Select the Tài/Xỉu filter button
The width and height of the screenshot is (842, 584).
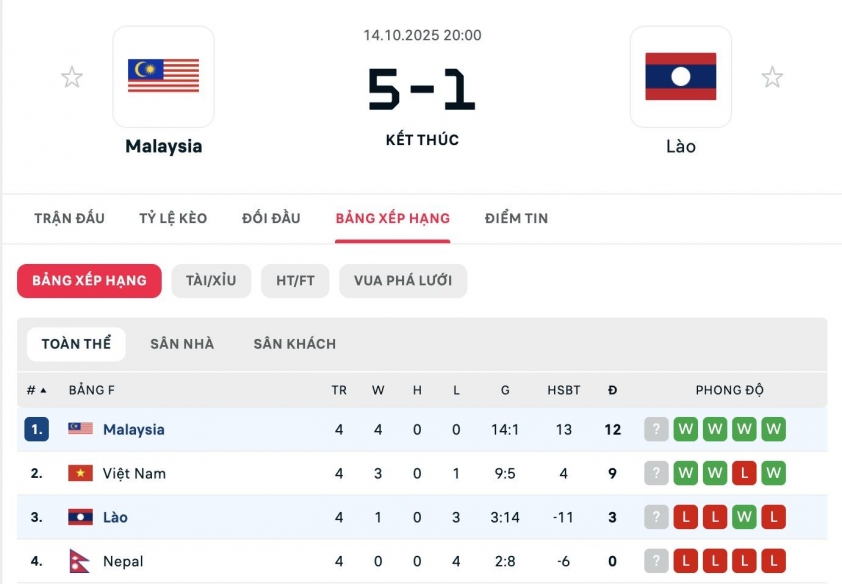point(211,281)
